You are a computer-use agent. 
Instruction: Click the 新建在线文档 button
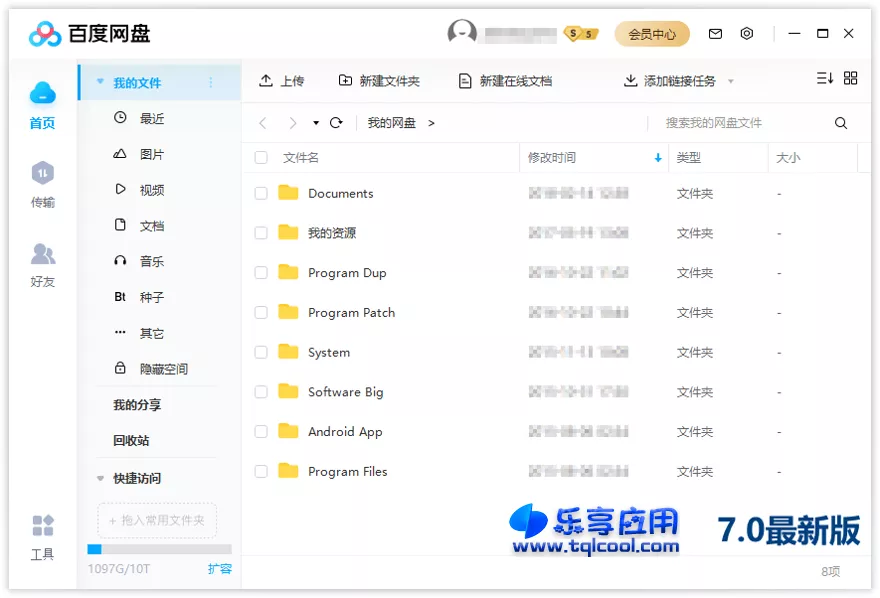click(505, 81)
